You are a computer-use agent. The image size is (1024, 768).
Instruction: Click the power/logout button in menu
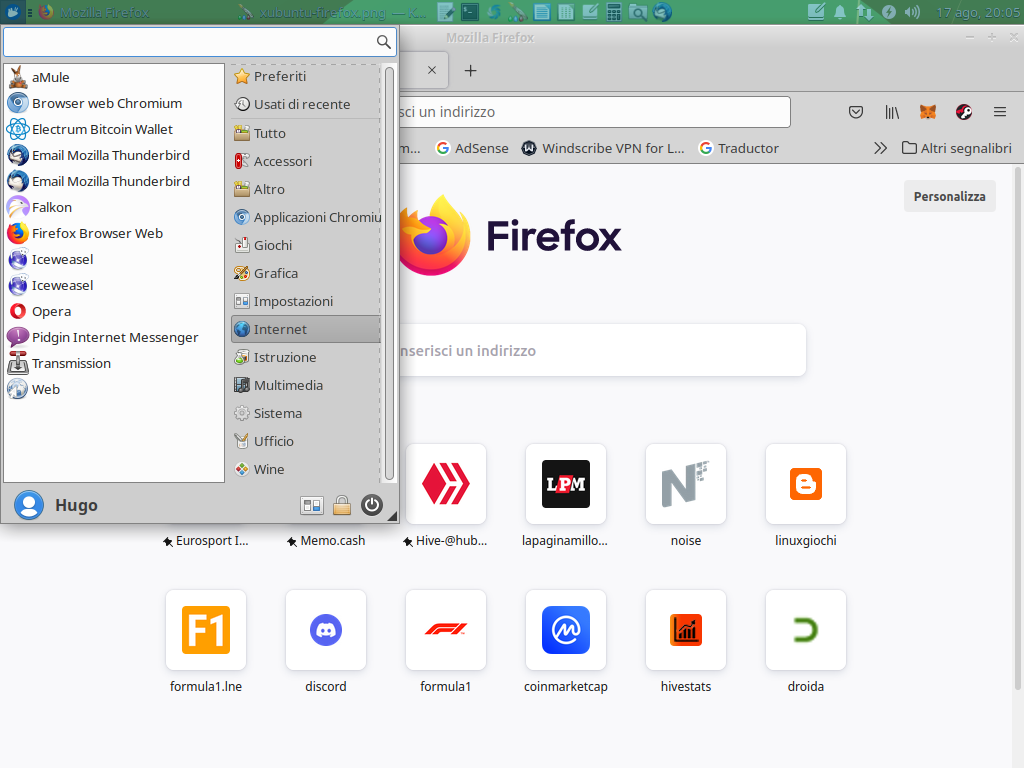(372, 505)
